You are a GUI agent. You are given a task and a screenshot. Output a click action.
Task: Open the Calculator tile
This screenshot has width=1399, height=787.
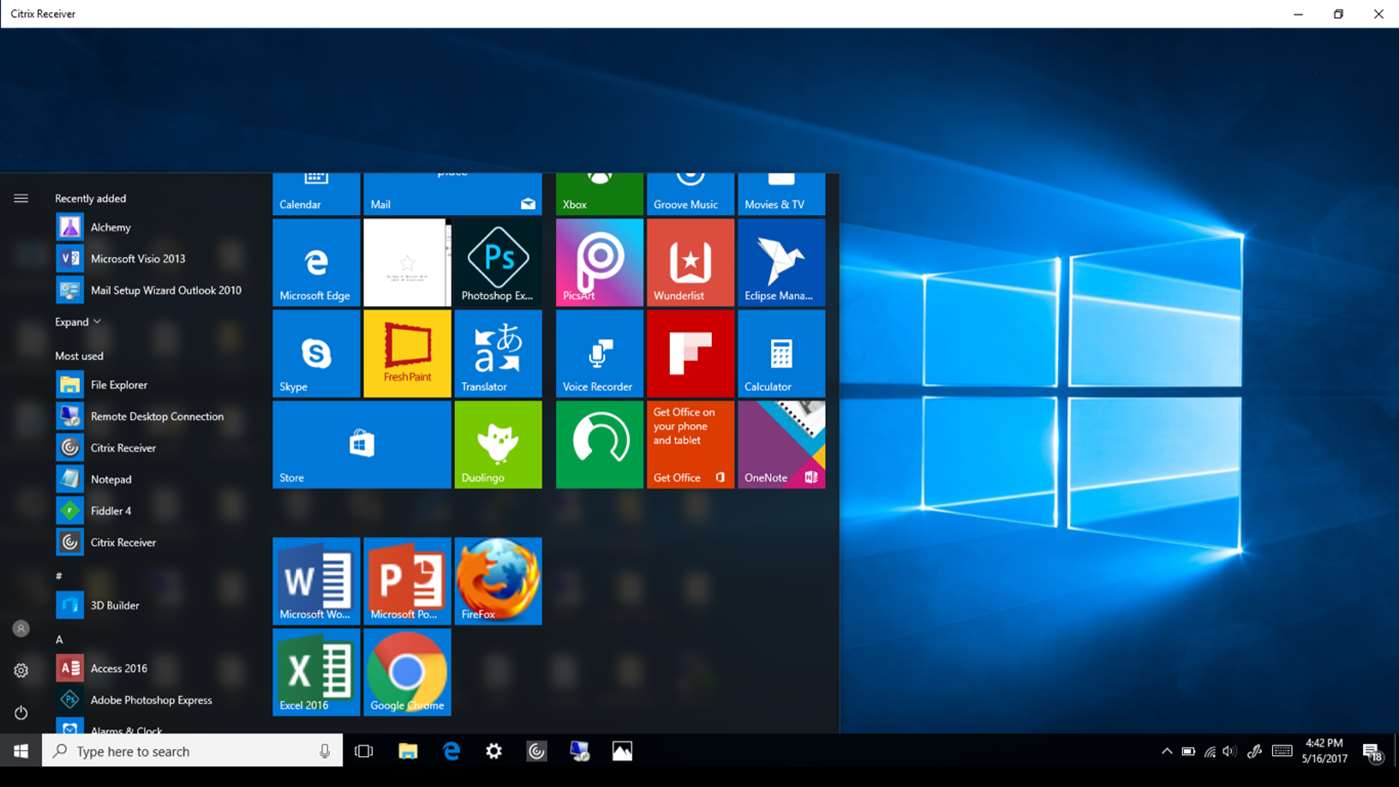click(781, 352)
